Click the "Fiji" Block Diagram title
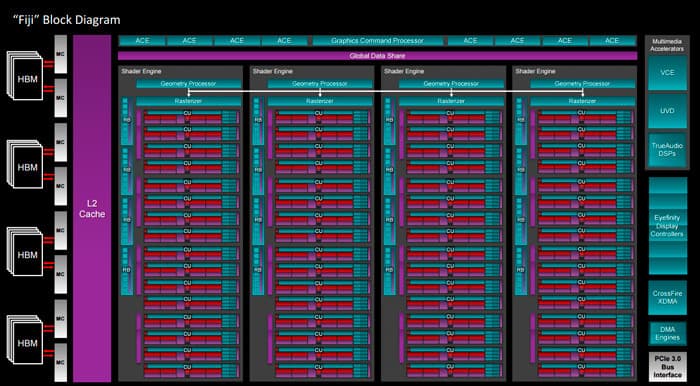Screen dimensions: 700x386 pyautogui.click(x=66, y=20)
